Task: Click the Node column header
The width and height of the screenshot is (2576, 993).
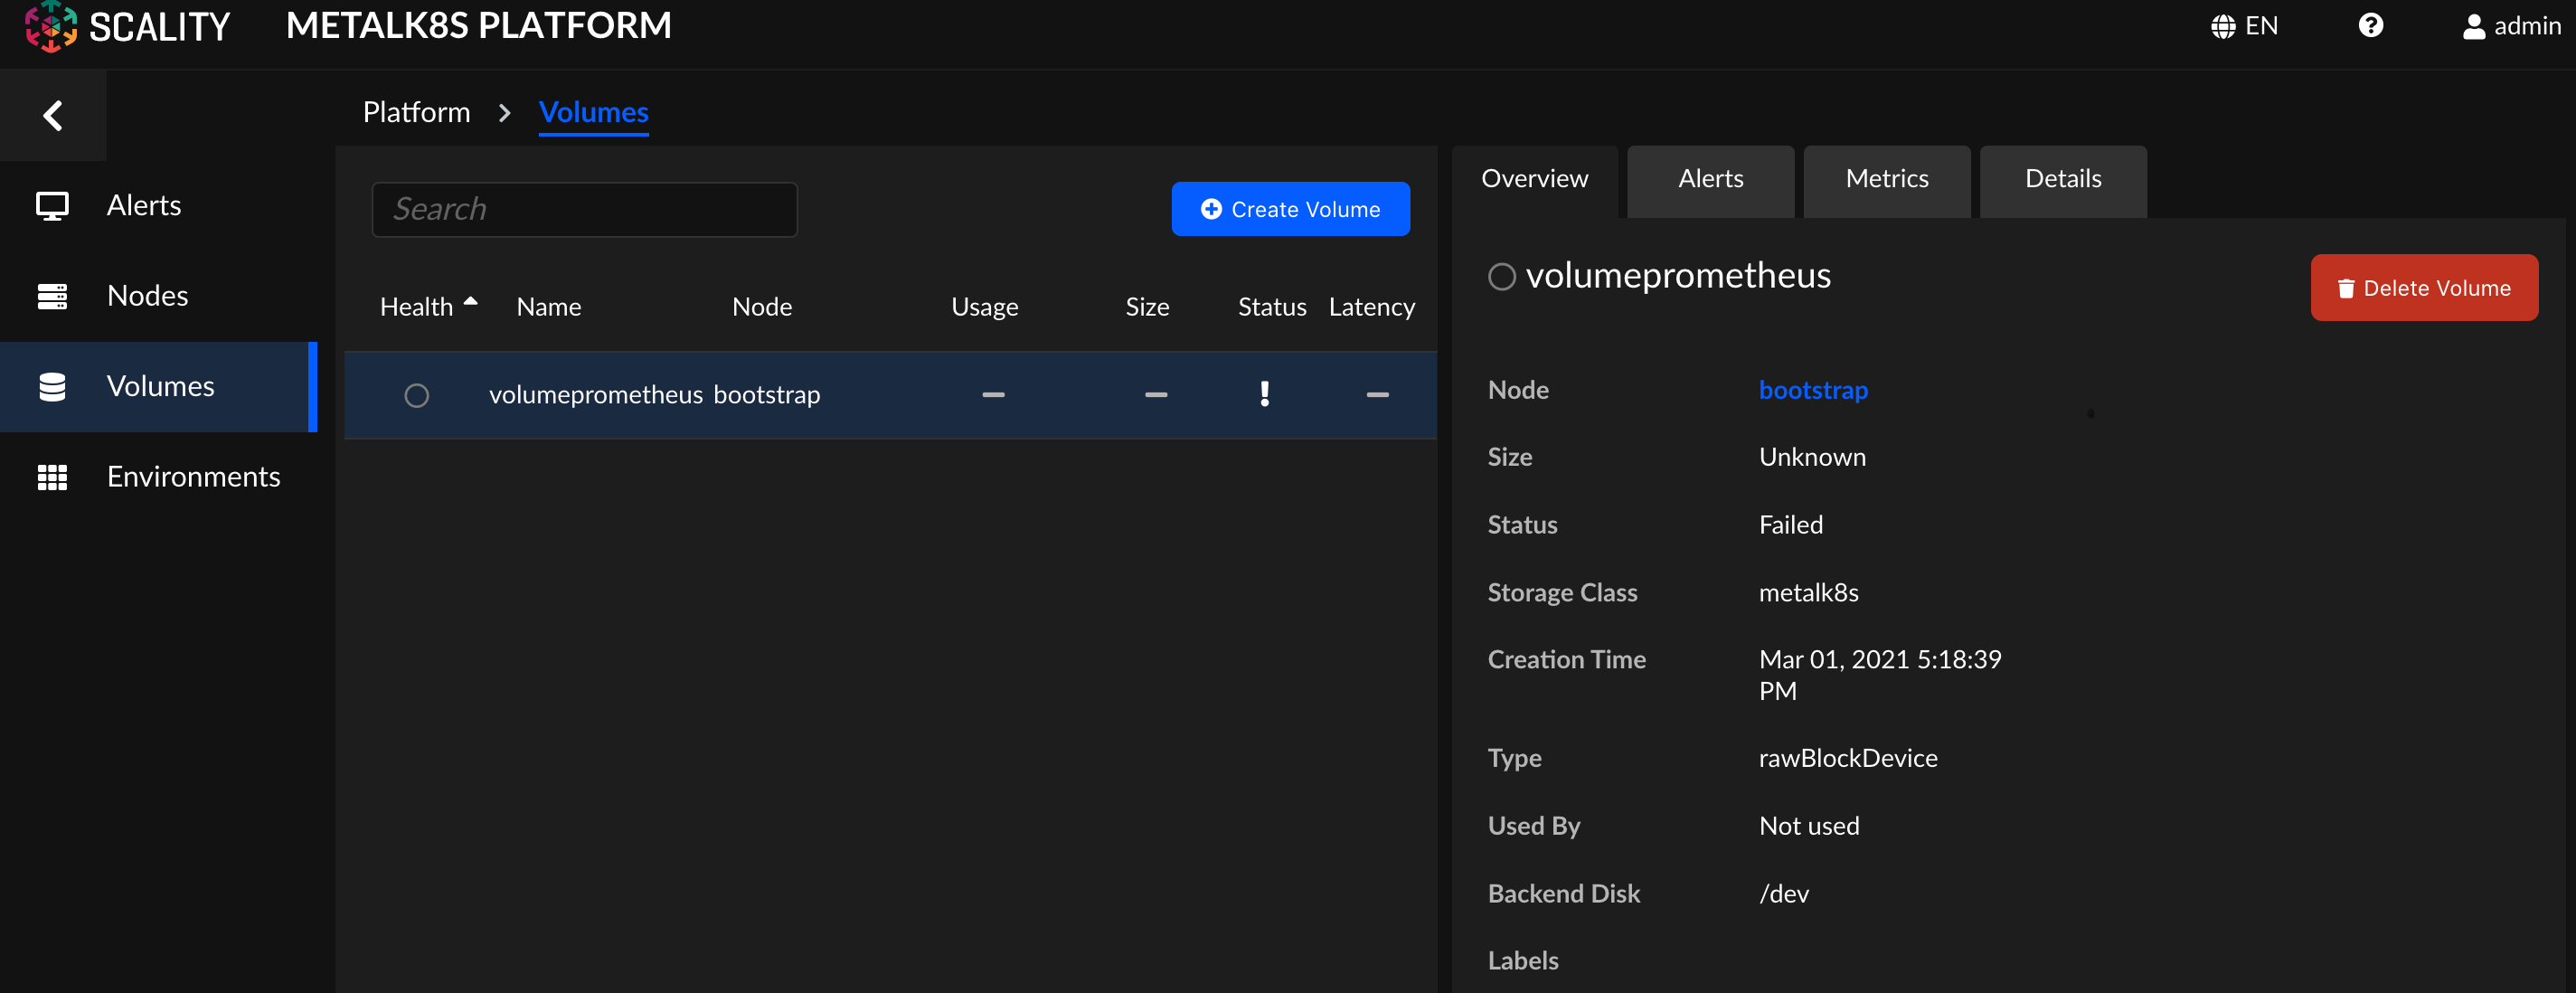Action: click(762, 307)
